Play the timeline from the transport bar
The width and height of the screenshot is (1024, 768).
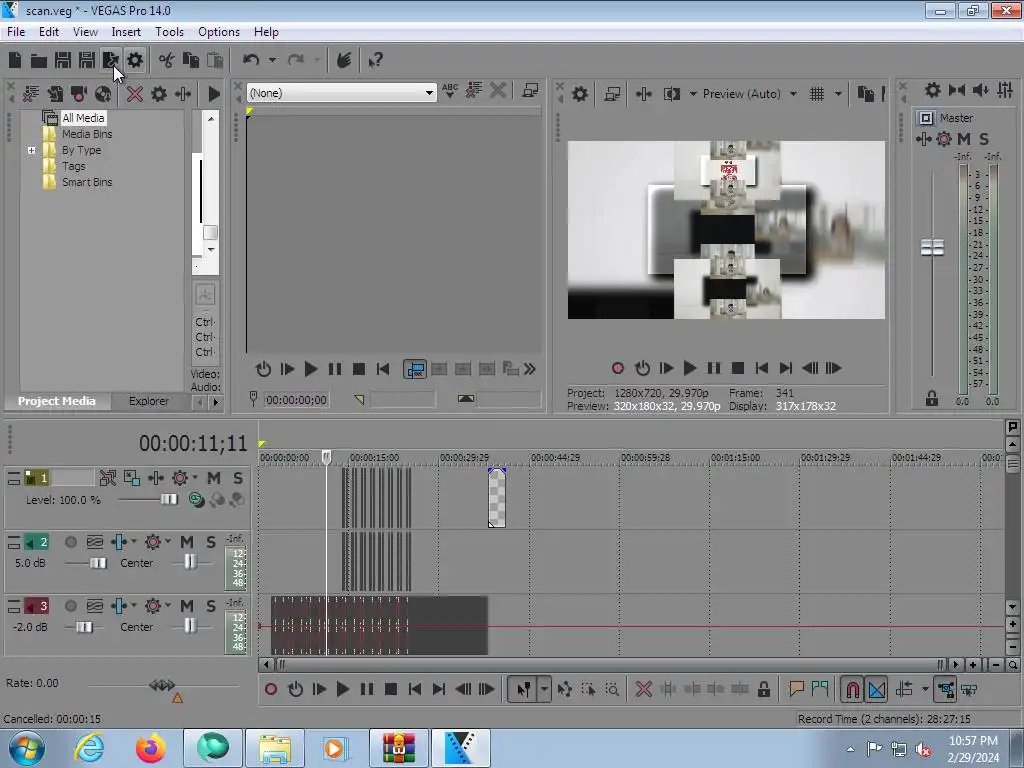tap(343, 690)
